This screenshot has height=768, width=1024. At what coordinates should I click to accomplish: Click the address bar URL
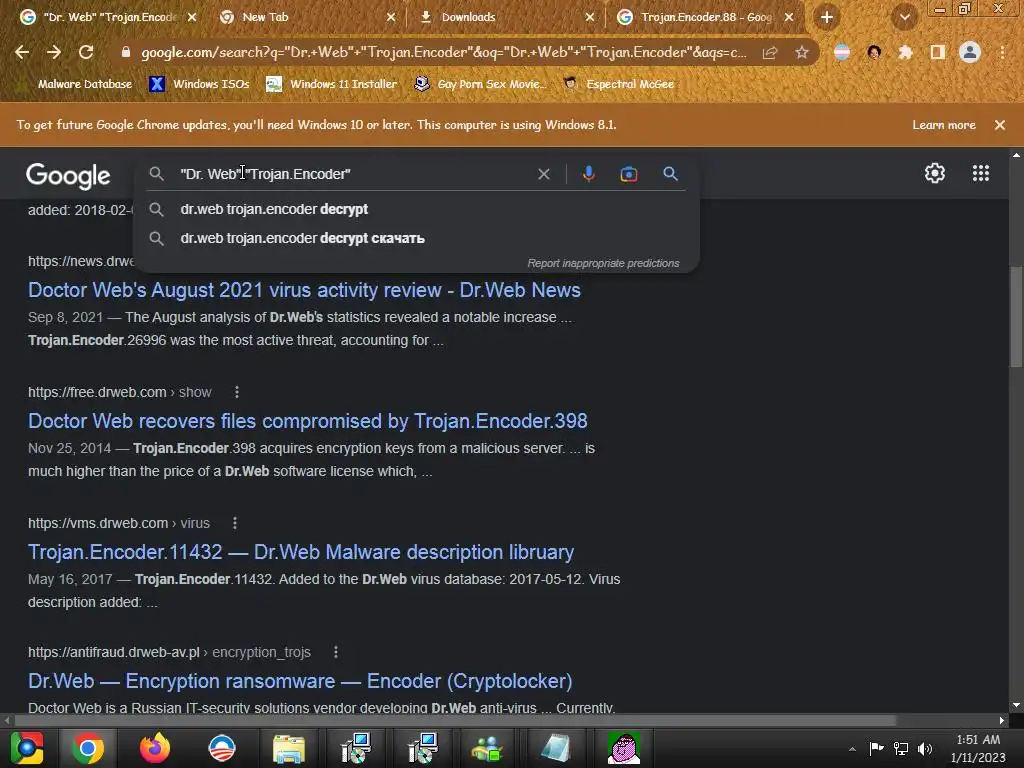click(x=444, y=52)
